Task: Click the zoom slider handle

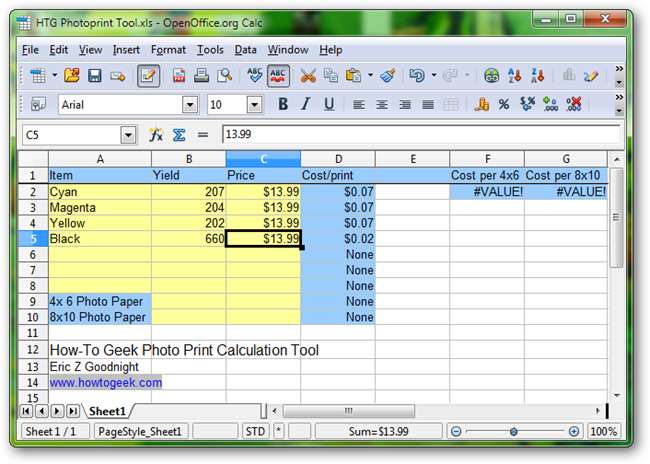Action: (514, 431)
